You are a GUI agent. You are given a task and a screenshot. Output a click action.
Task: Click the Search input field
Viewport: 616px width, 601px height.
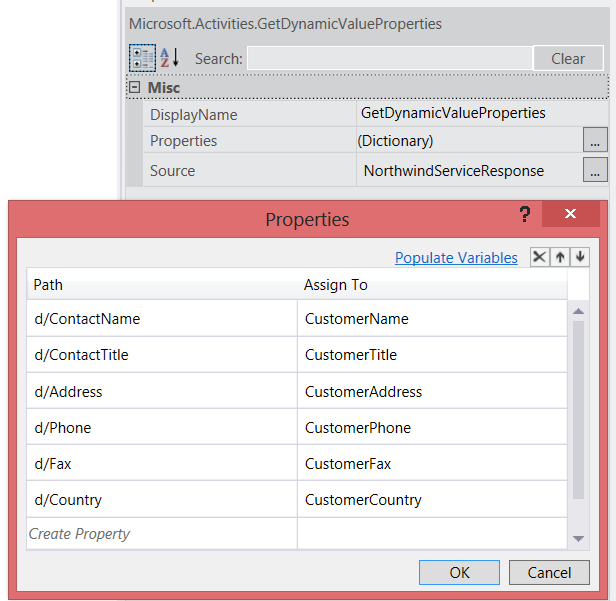tap(390, 58)
